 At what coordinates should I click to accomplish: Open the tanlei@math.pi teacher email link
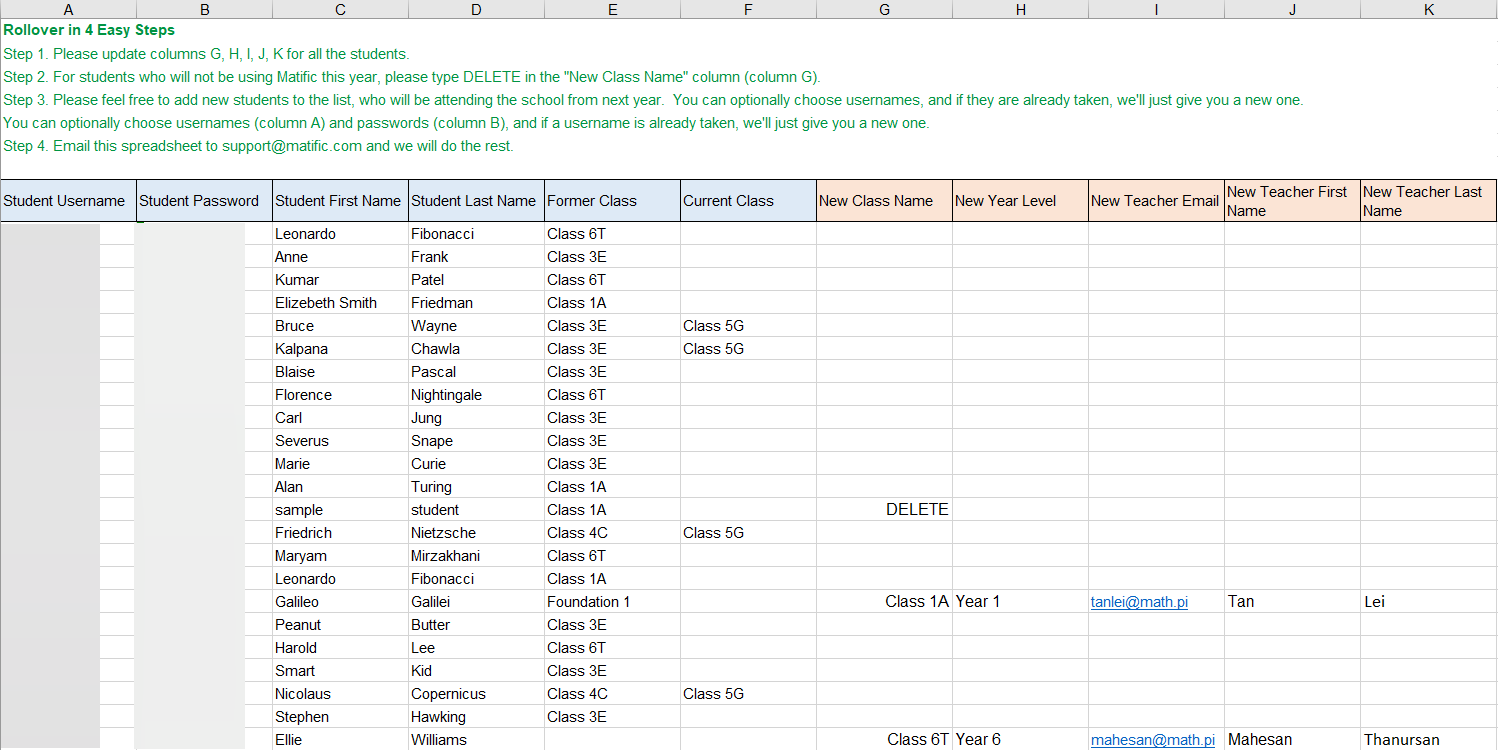click(x=1139, y=601)
